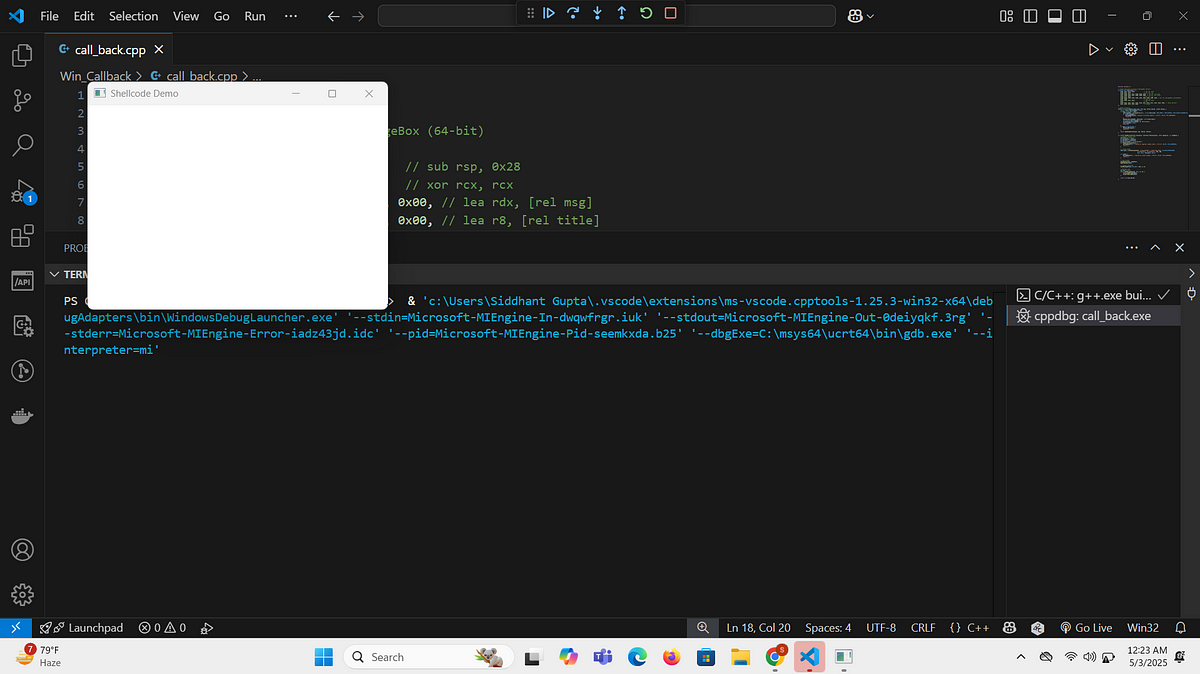This screenshot has height=674, width=1200.
Task: Collapse the TERMINAL section chevron
Action: (x=53, y=274)
